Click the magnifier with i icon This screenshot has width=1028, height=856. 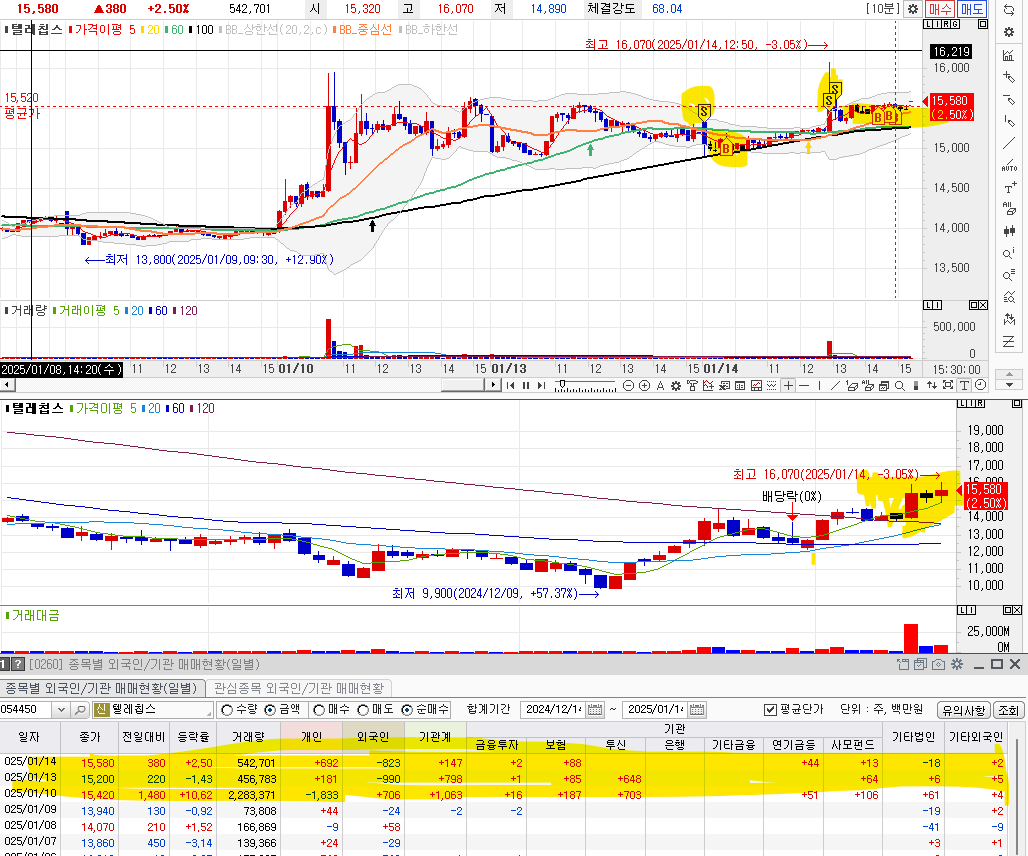1009,253
